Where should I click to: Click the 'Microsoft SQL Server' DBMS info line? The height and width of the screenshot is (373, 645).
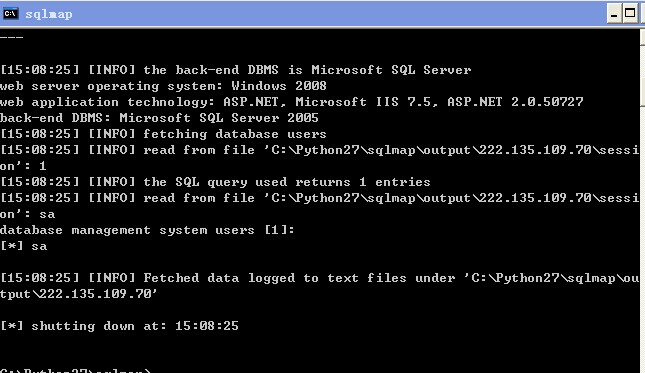click(236, 70)
